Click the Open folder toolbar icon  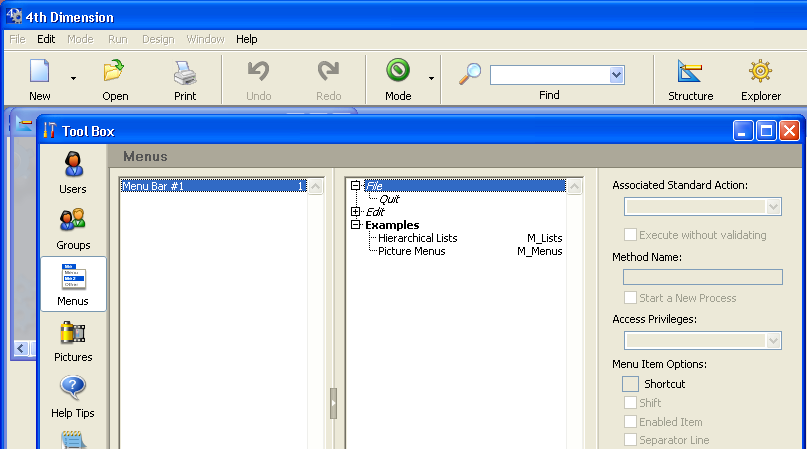pyautogui.click(x=114, y=73)
